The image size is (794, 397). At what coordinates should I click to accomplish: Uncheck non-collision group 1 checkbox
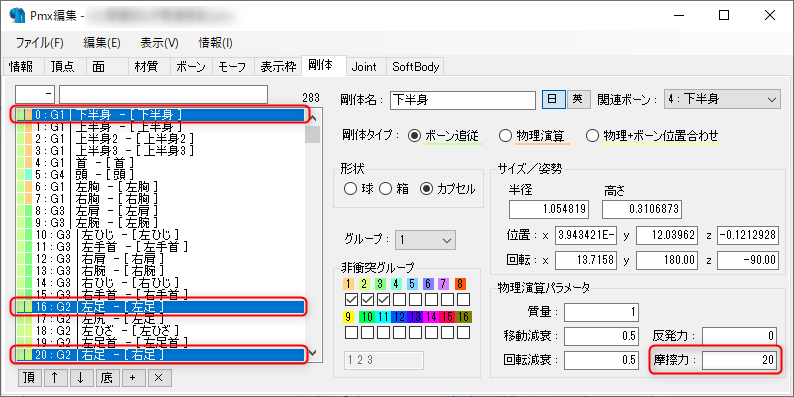pyautogui.click(x=350, y=299)
